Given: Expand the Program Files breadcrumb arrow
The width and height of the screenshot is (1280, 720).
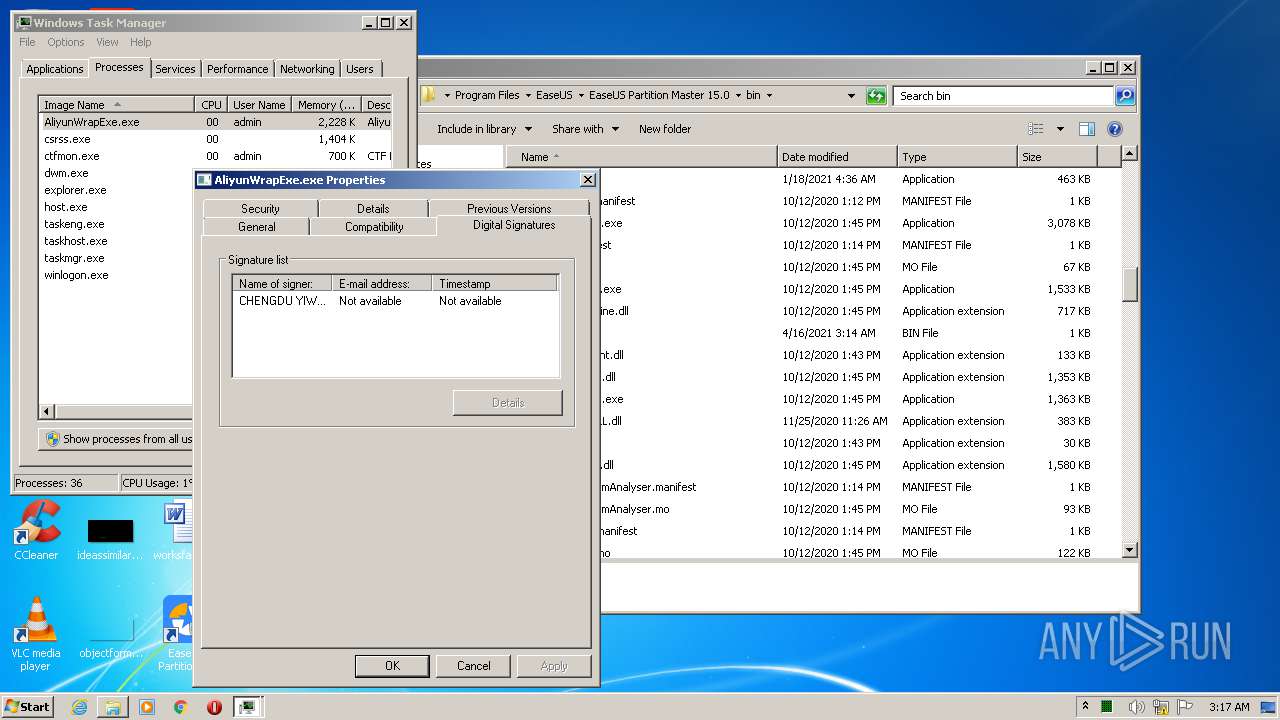Looking at the screenshot, I should 528,96.
